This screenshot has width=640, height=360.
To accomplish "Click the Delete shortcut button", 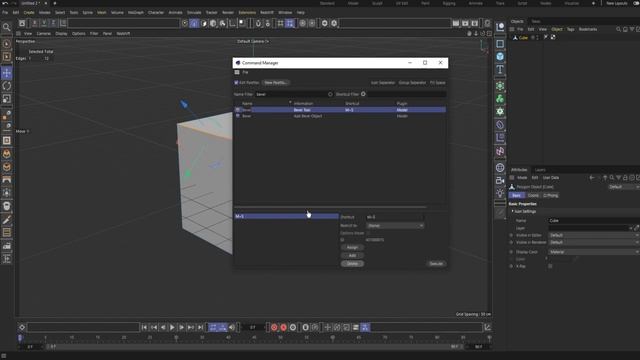I will coord(352,264).
